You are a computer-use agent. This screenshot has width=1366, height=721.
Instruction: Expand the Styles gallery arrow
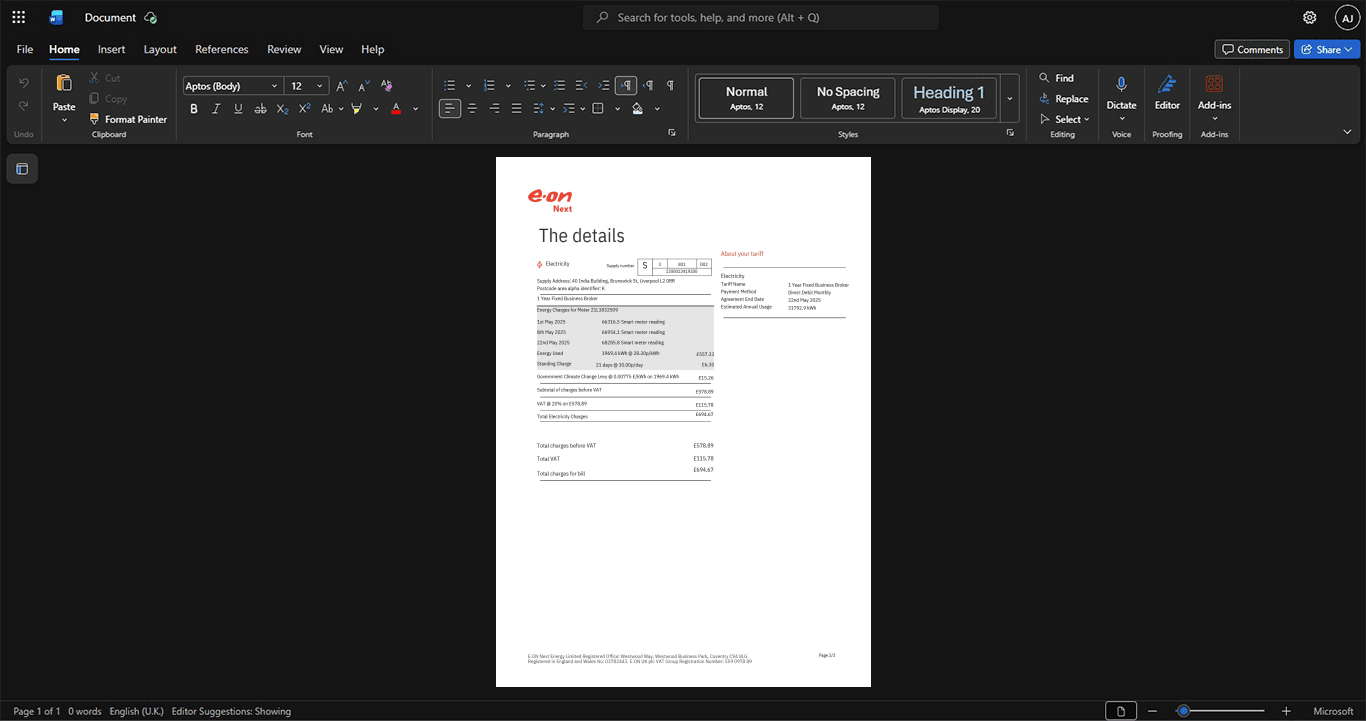coord(1010,98)
